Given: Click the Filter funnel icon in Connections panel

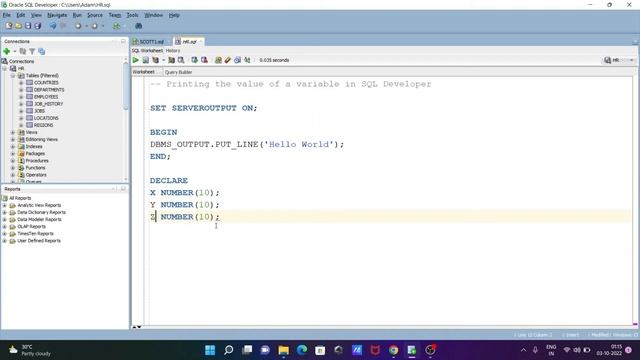Looking at the screenshot, I should 32,51.
